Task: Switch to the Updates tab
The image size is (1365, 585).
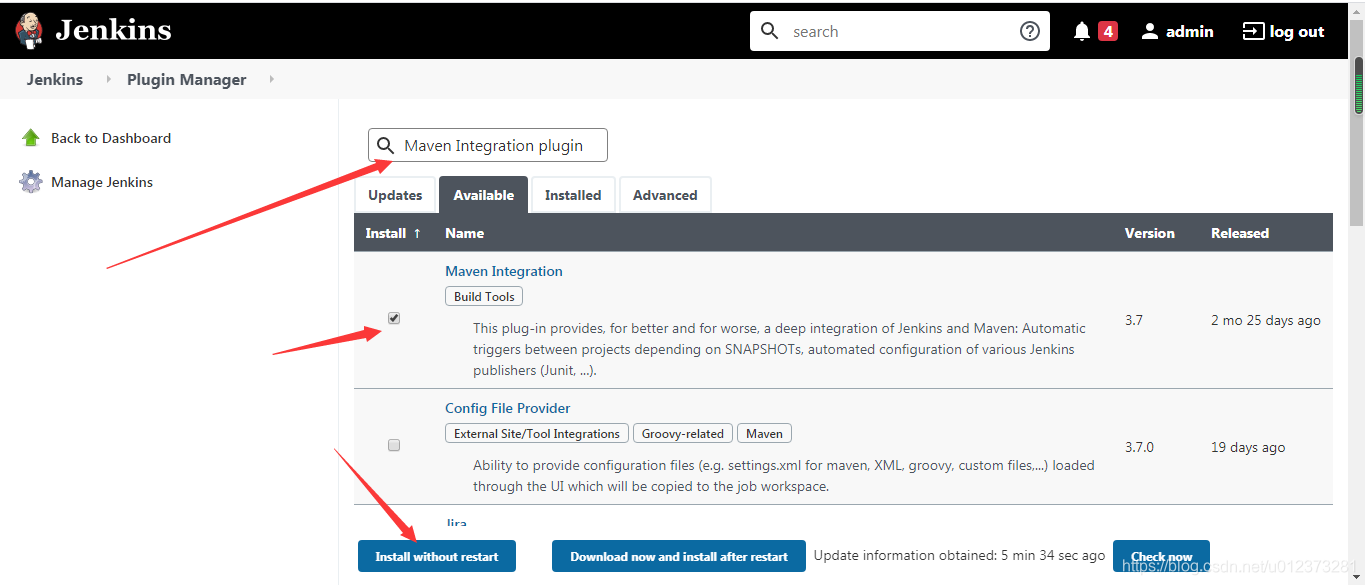Action: pos(395,195)
